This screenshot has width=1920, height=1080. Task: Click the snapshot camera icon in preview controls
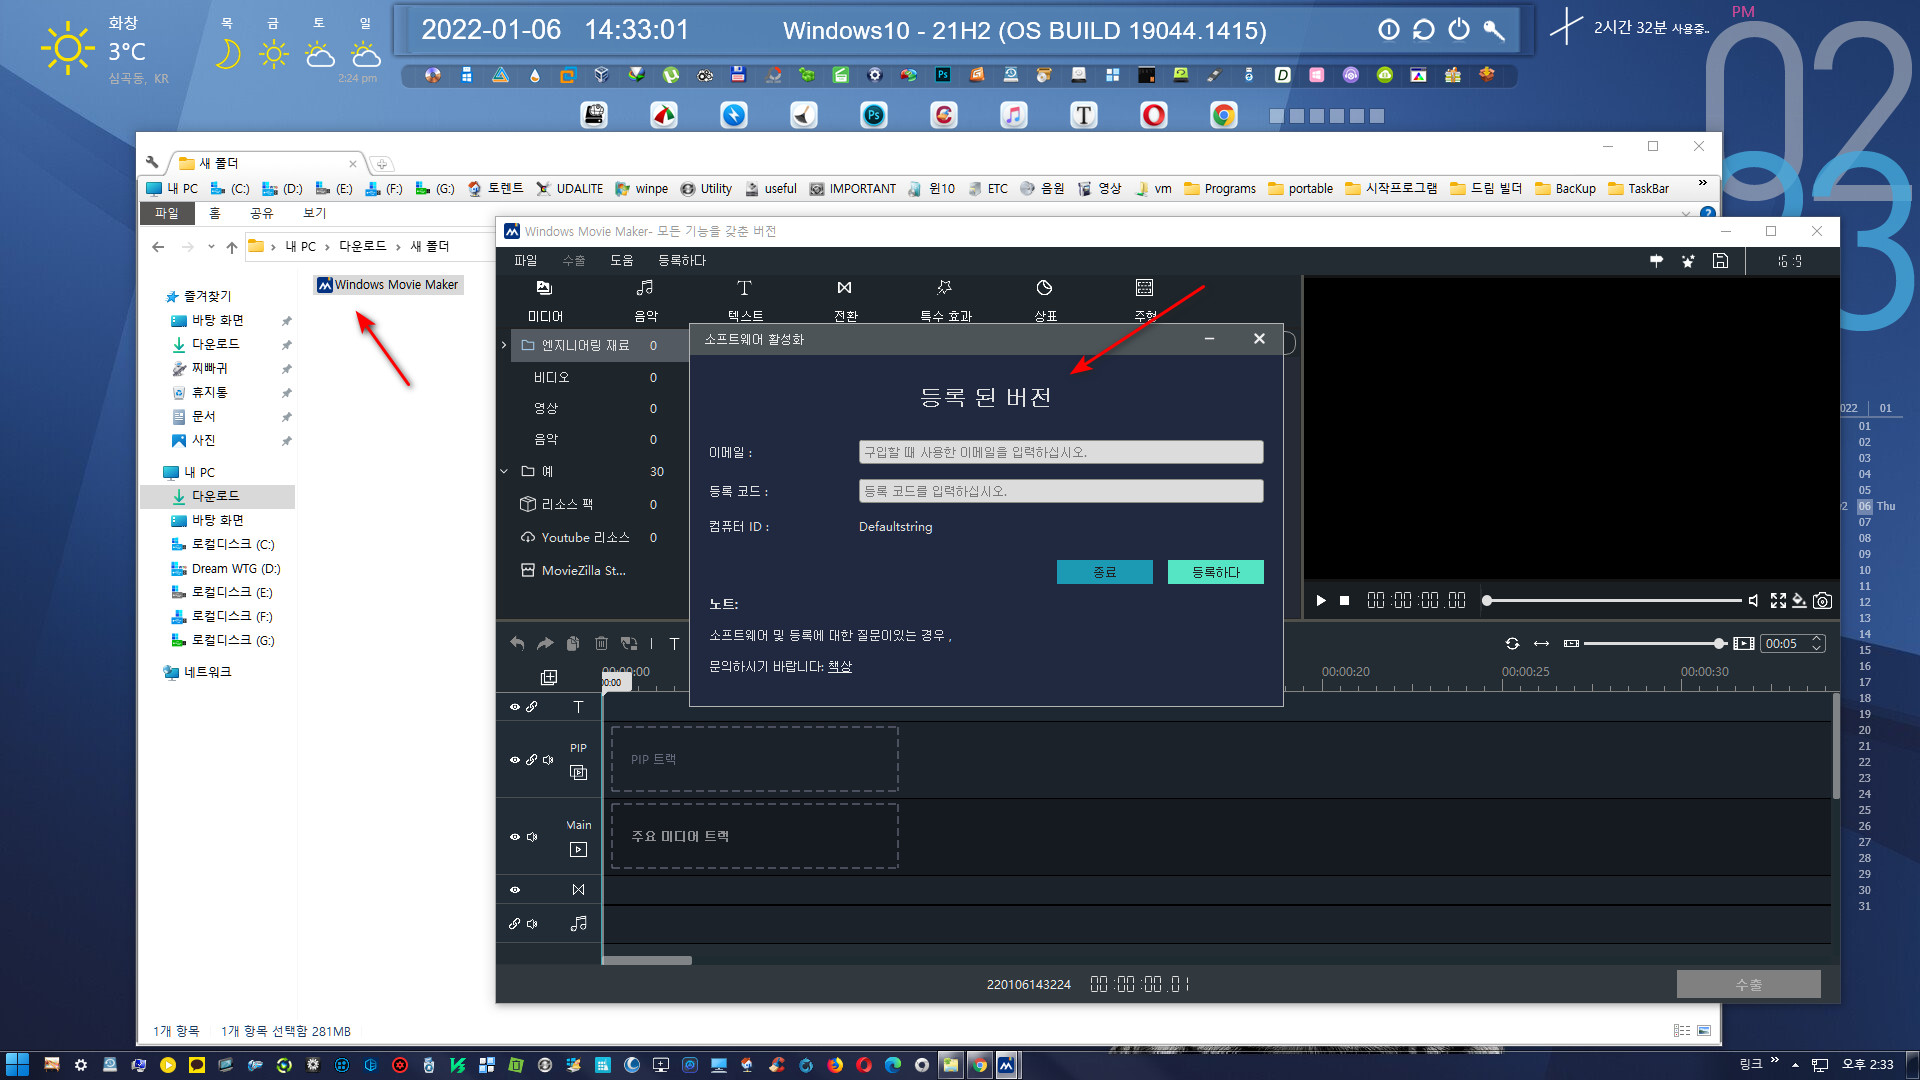(1823, 600)
